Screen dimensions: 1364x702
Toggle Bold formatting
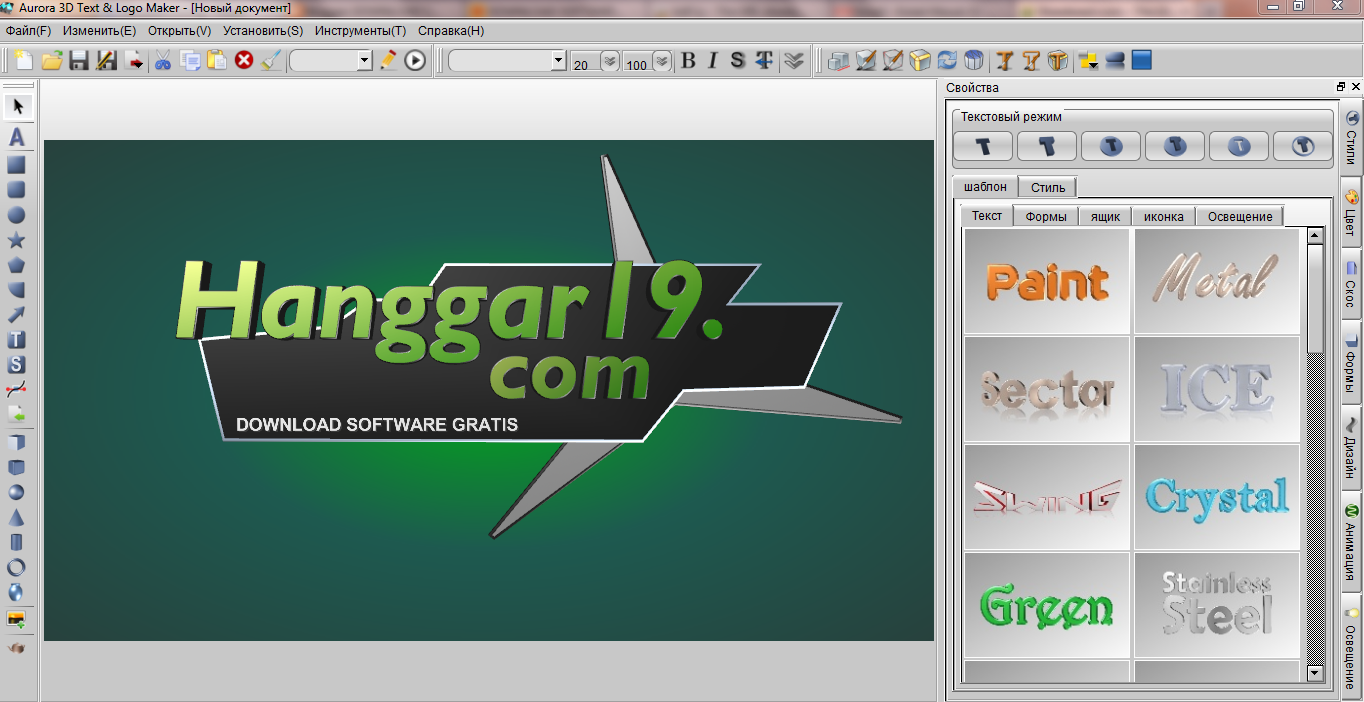(x=688, y=61)
